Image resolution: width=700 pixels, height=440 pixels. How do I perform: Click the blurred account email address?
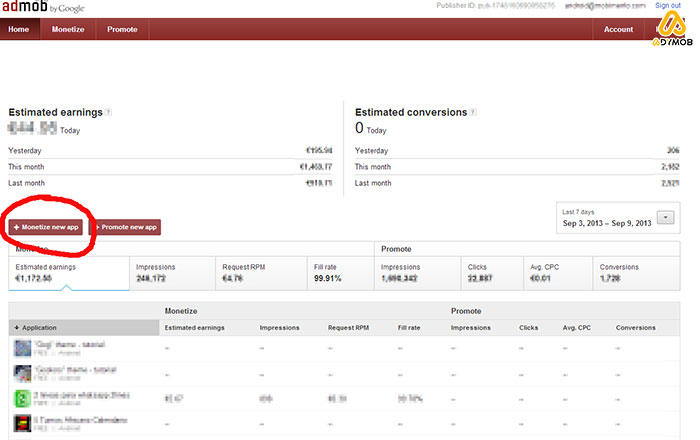pos(605,5)
